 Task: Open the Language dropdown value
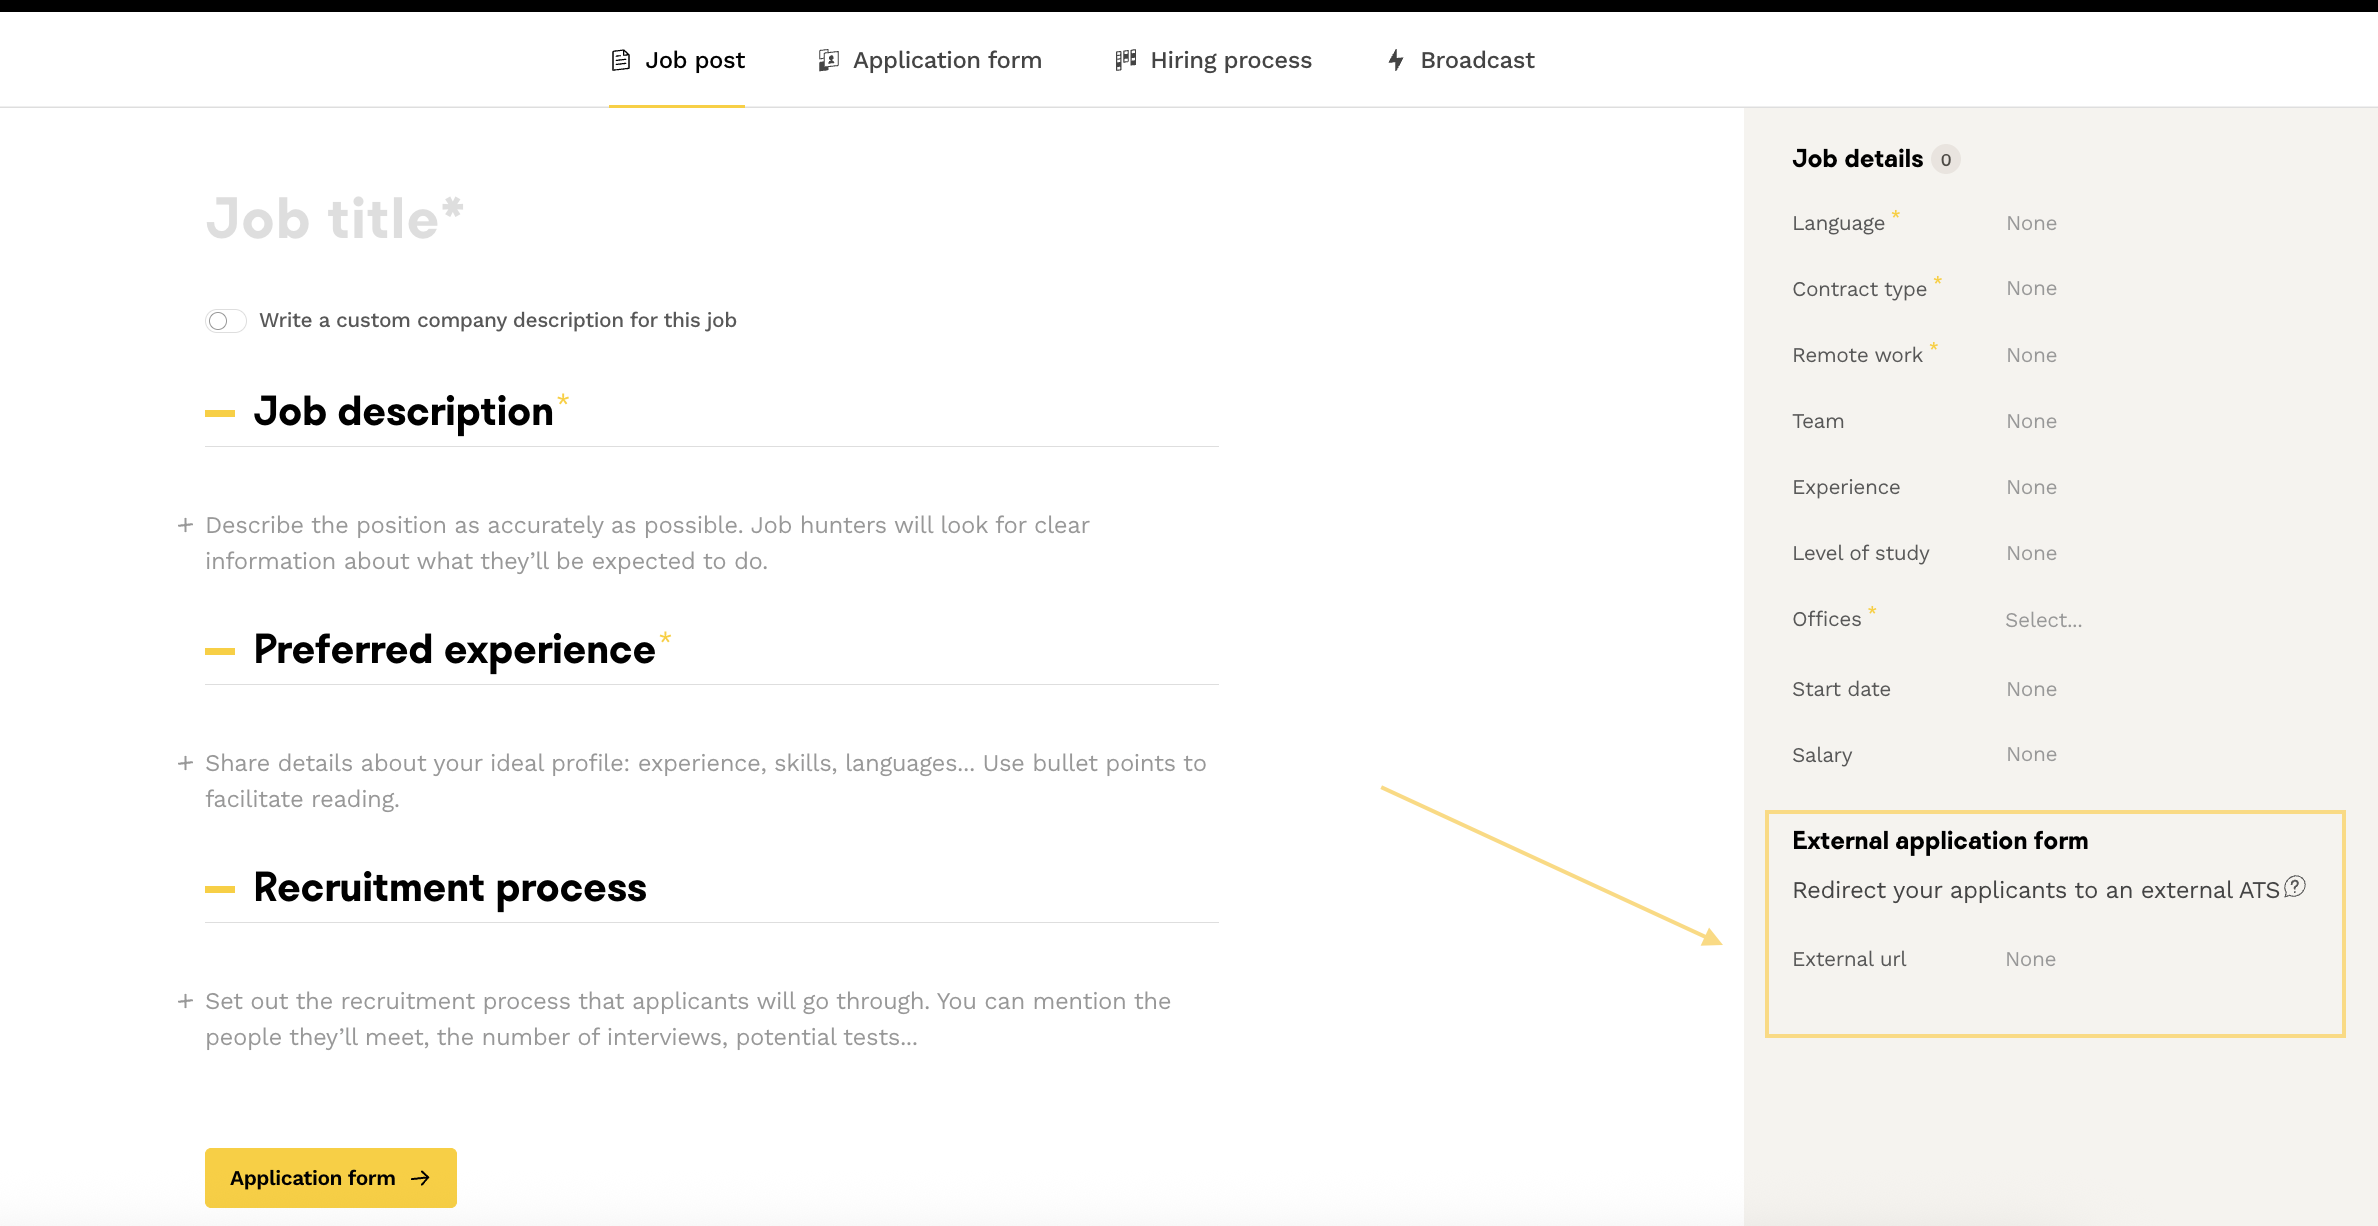coord(2031,223)
